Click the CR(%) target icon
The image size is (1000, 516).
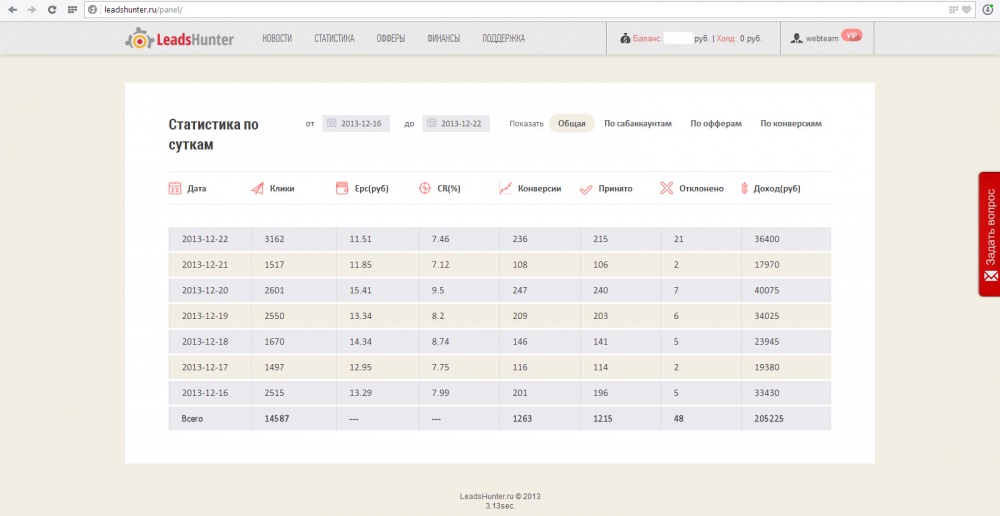tap(425, 188)
